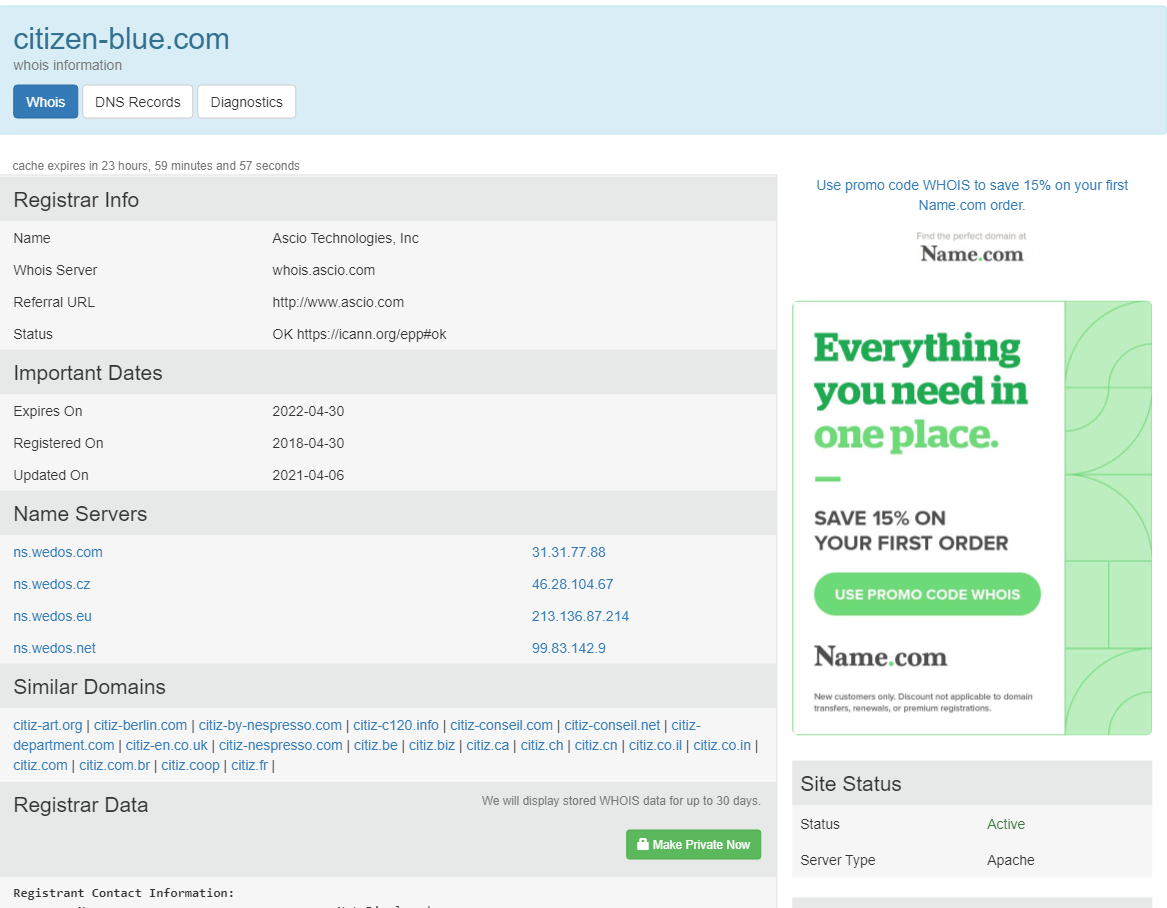The image size is (1167, 908).
Task: Switch to the DNS Records tab
Action: pos(138,102)
